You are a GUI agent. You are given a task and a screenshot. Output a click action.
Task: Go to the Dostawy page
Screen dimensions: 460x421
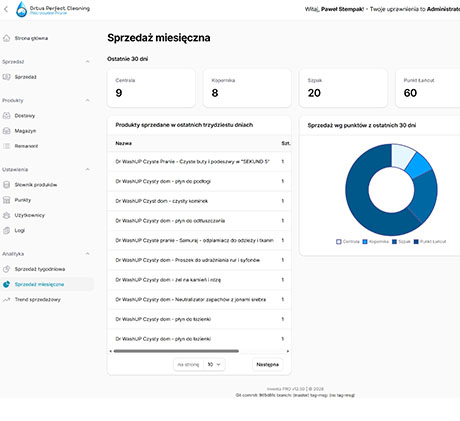[47, 116]
